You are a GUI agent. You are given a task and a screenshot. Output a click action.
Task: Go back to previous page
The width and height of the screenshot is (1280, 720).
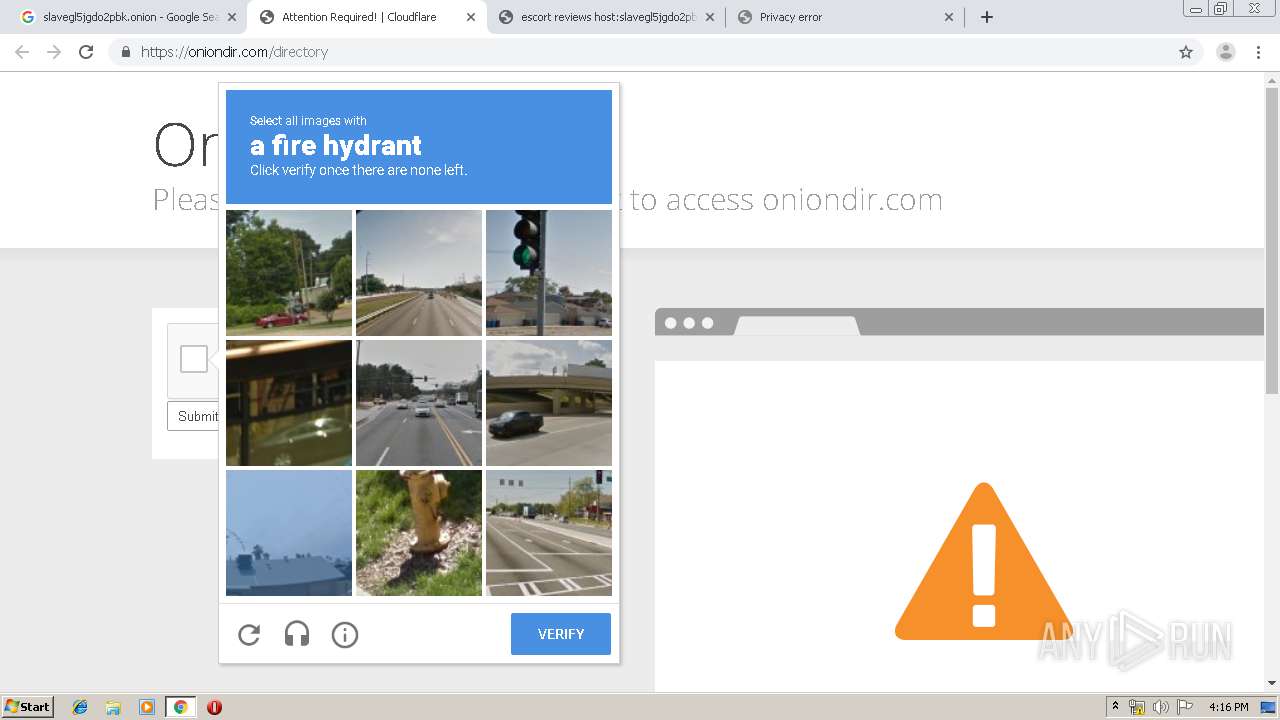pos(22,52)
